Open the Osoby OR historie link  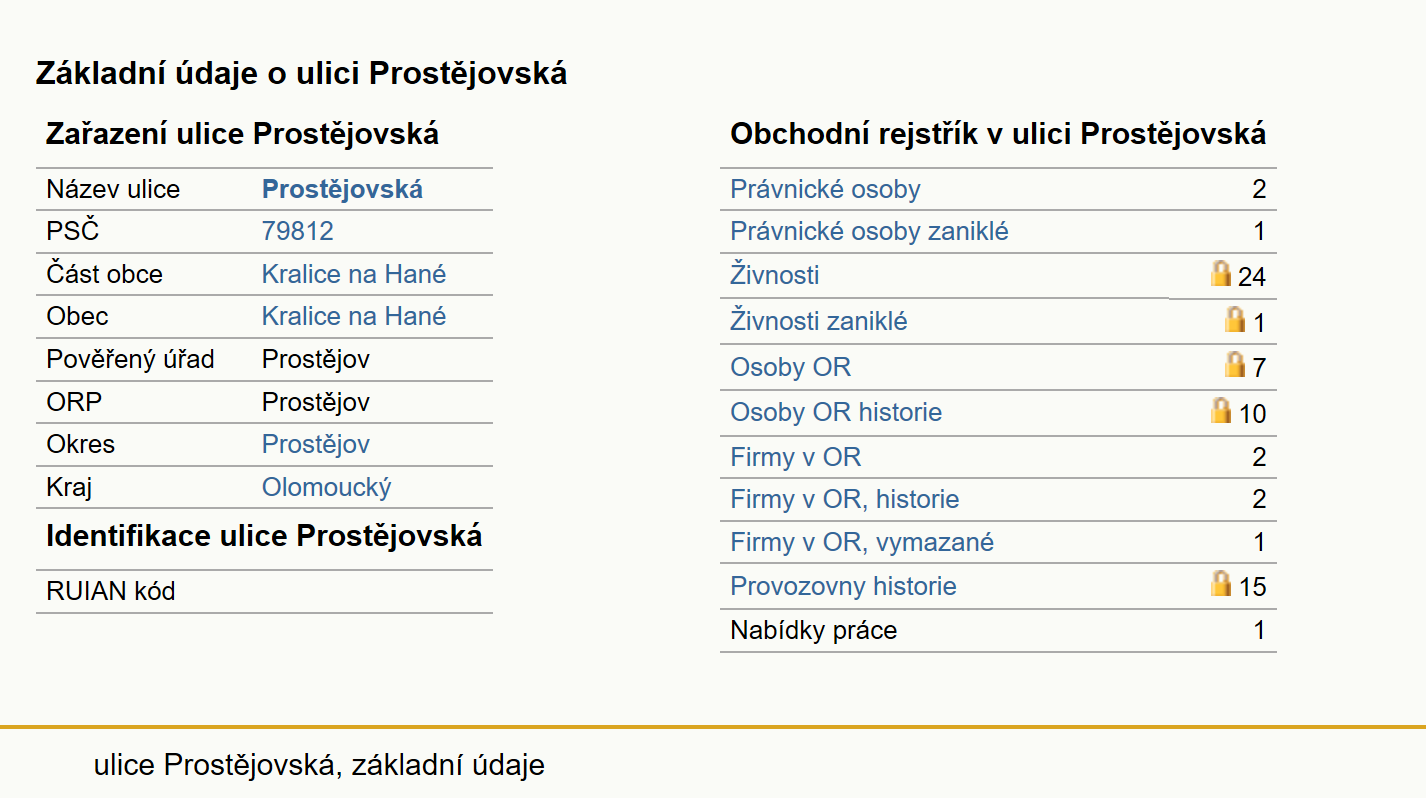(836, 412)
